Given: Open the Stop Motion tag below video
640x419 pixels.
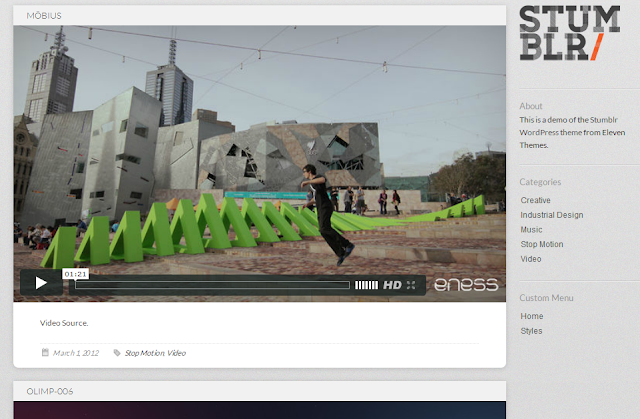Looking at the screenshot, I should click(144, 353).
